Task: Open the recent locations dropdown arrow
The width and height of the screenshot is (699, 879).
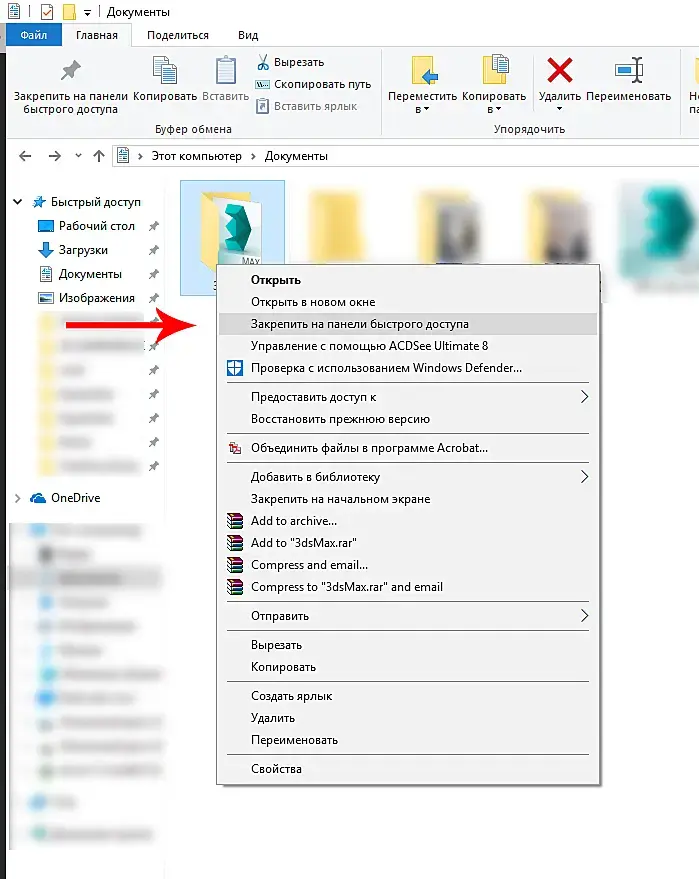Action: click(78, 155)
